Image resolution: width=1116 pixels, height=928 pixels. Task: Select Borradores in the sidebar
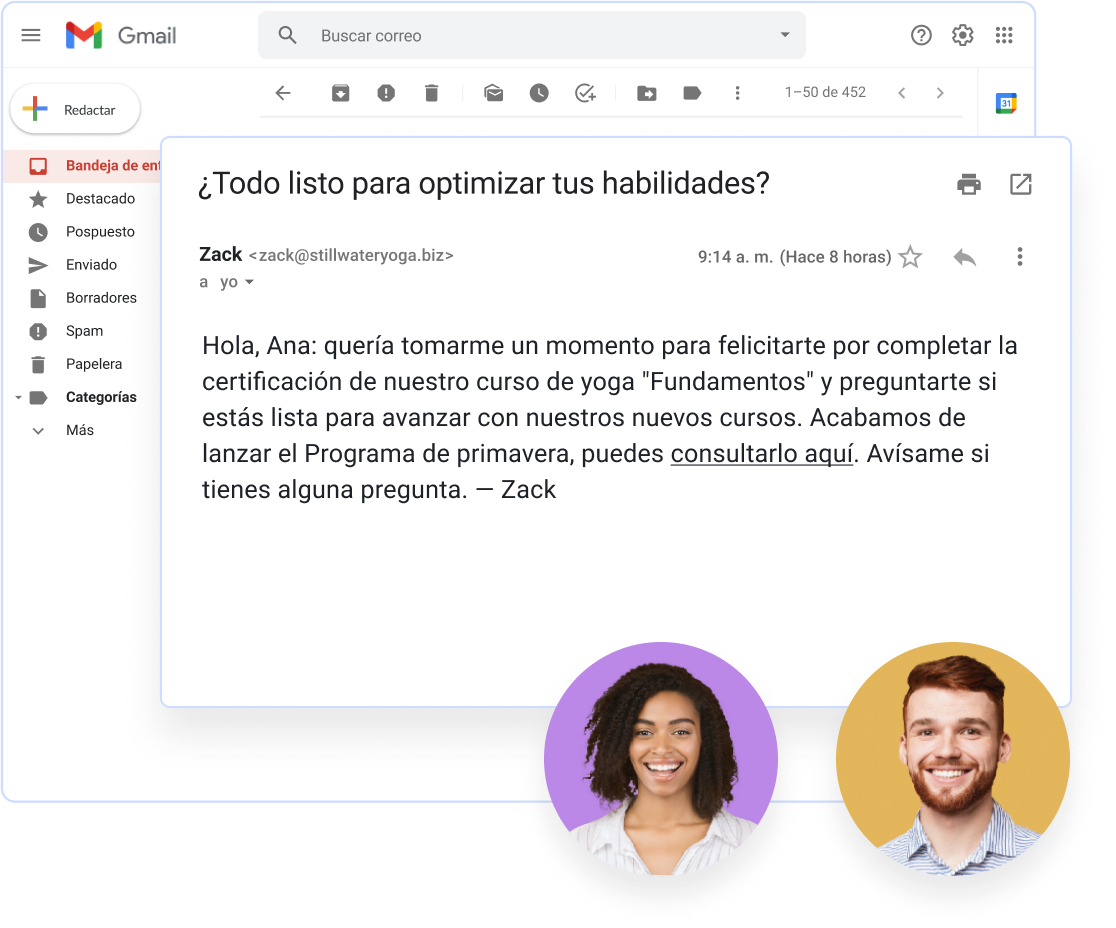(x=100, y=298)
